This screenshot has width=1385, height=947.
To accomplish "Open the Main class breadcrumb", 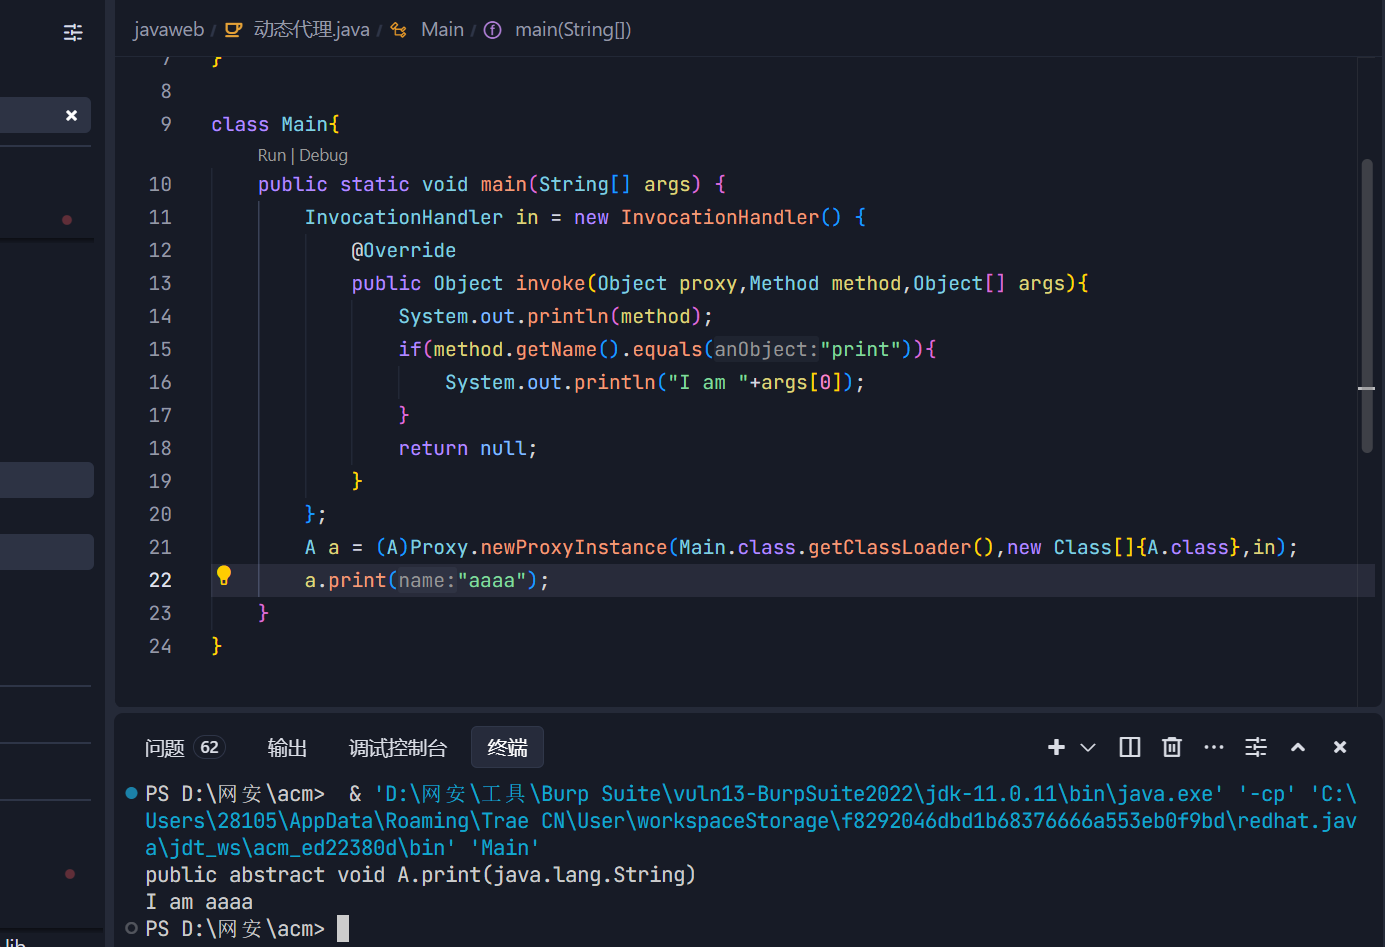I will (442, 29).
